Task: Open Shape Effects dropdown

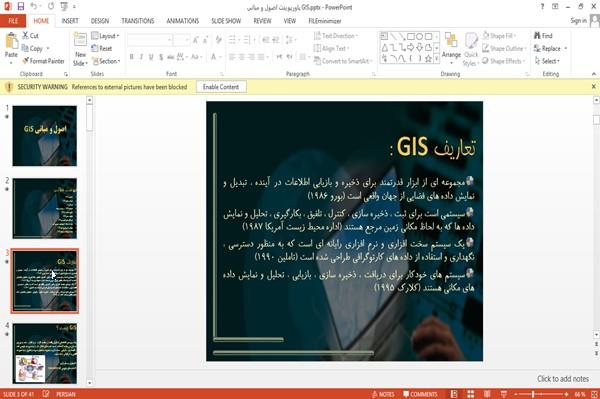Action: (504, 61)
